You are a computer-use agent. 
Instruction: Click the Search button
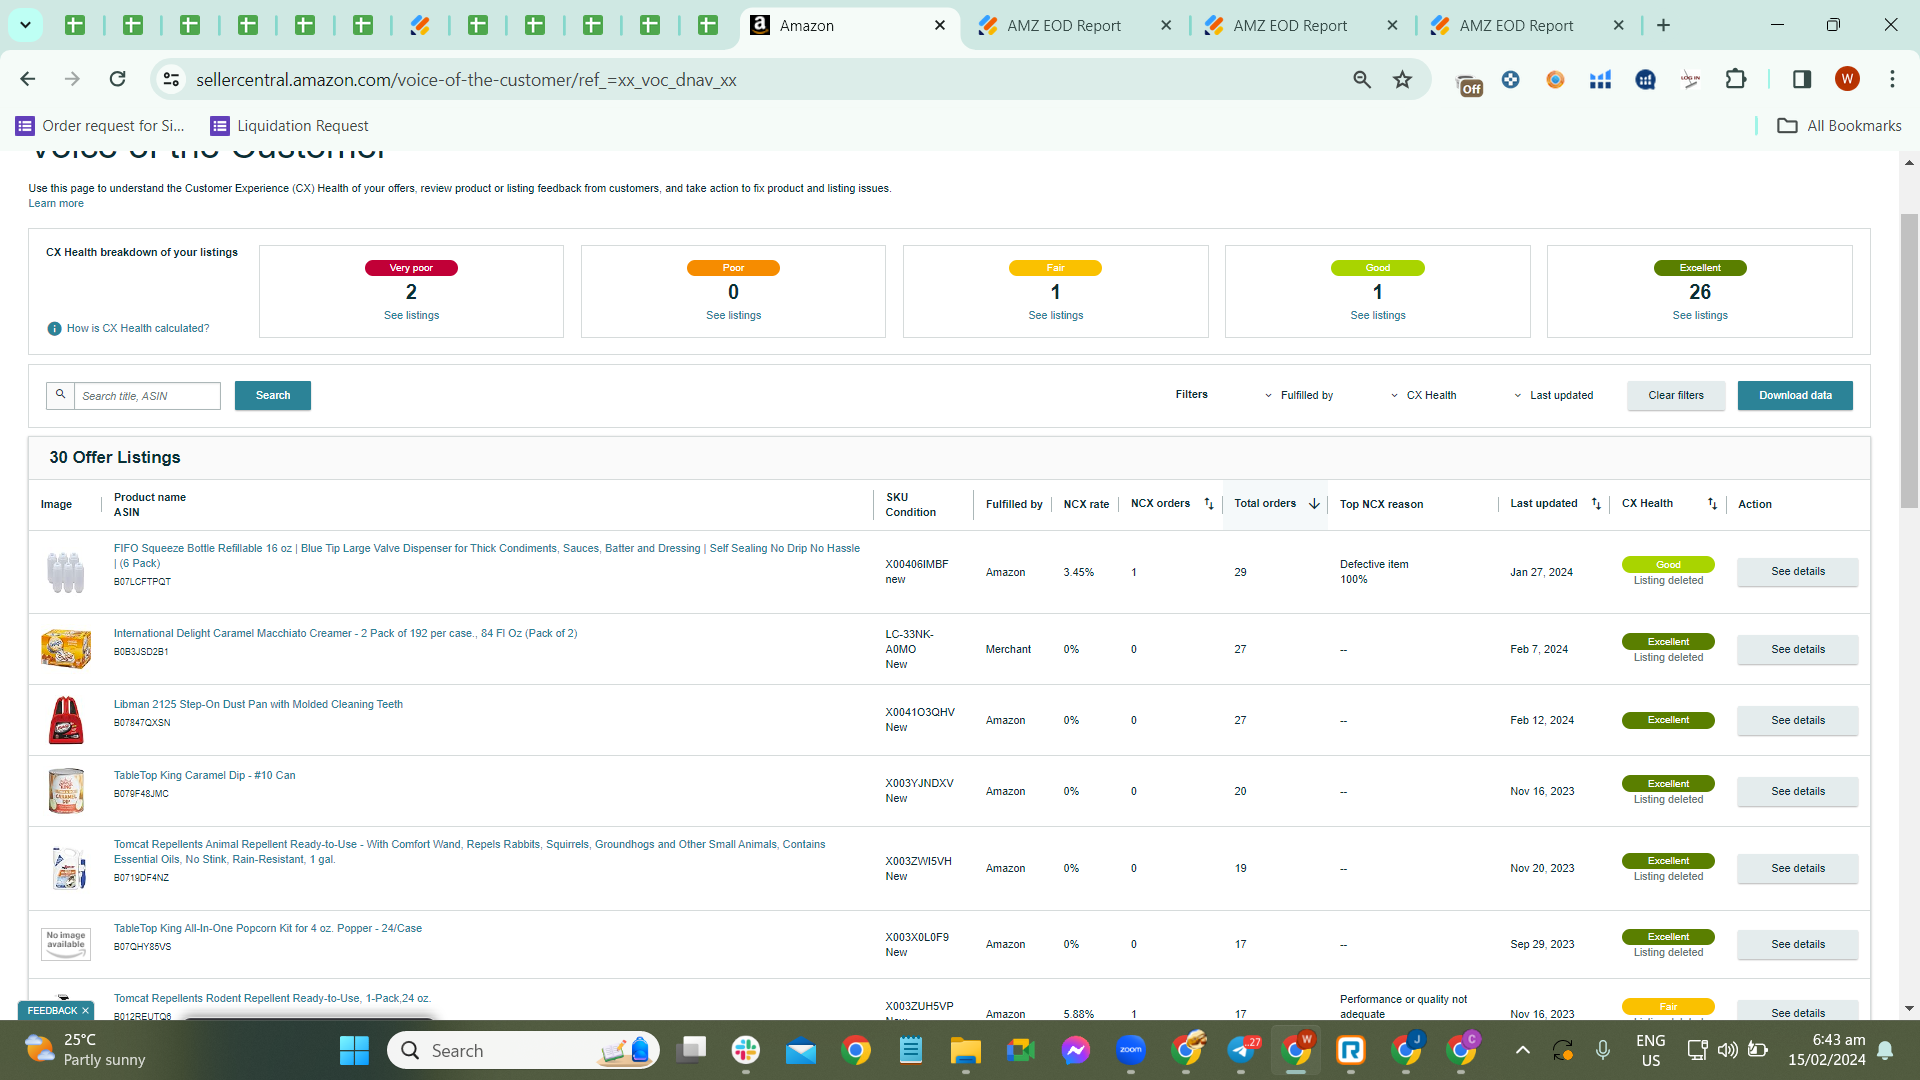click(x=273, y=396)
